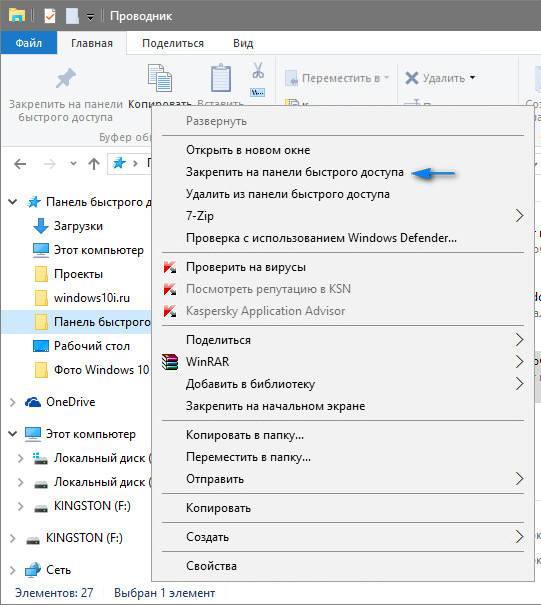Screen dimensions: 541x605
Task: Click the Paste clipboard icon in the ribbon
Action: (x=221, y=78)
